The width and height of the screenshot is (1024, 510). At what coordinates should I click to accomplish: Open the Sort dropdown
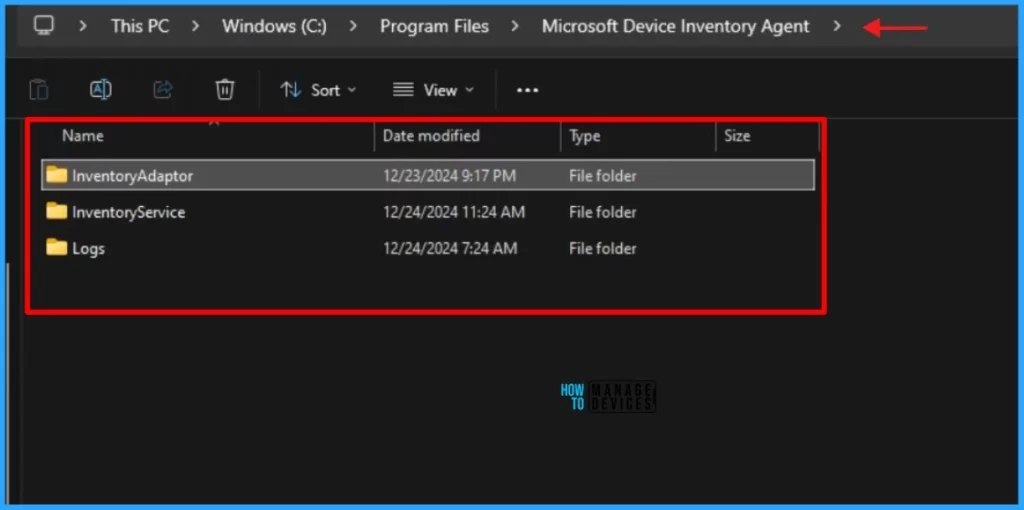[318, 90]
